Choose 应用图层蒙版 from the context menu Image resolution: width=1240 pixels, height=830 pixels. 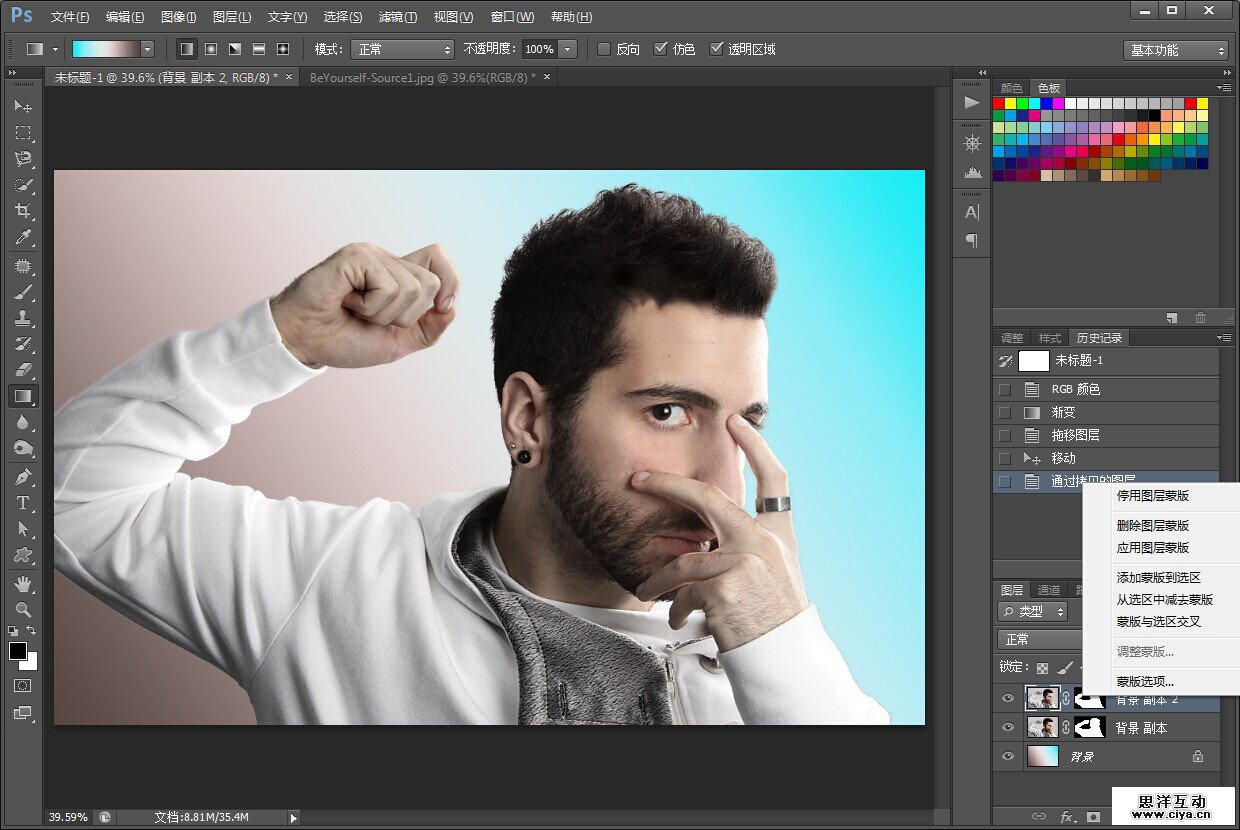coord(1153,548)
